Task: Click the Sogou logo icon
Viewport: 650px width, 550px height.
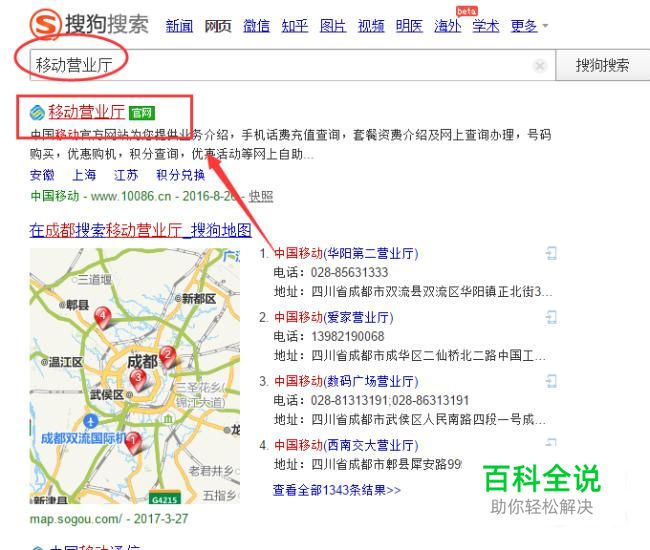Action: pyautogui.click(x=46, y=24)
